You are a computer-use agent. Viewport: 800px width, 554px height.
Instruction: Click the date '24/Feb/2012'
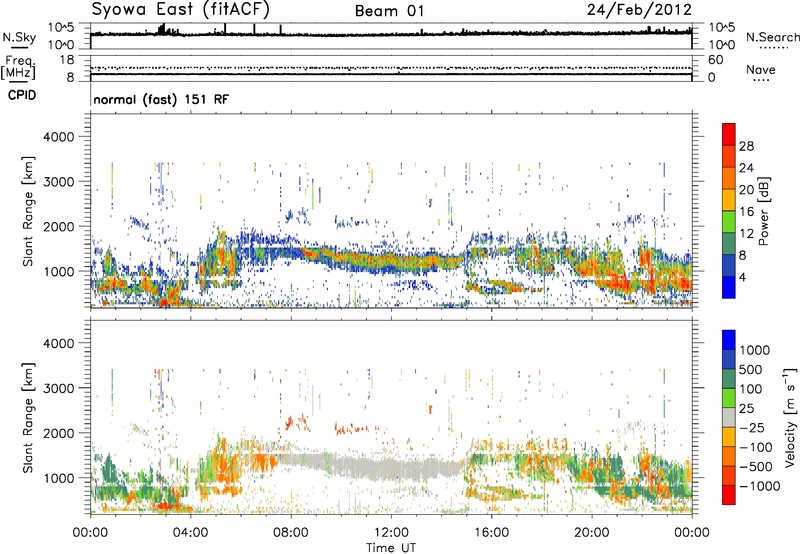[x=639, y=10]
